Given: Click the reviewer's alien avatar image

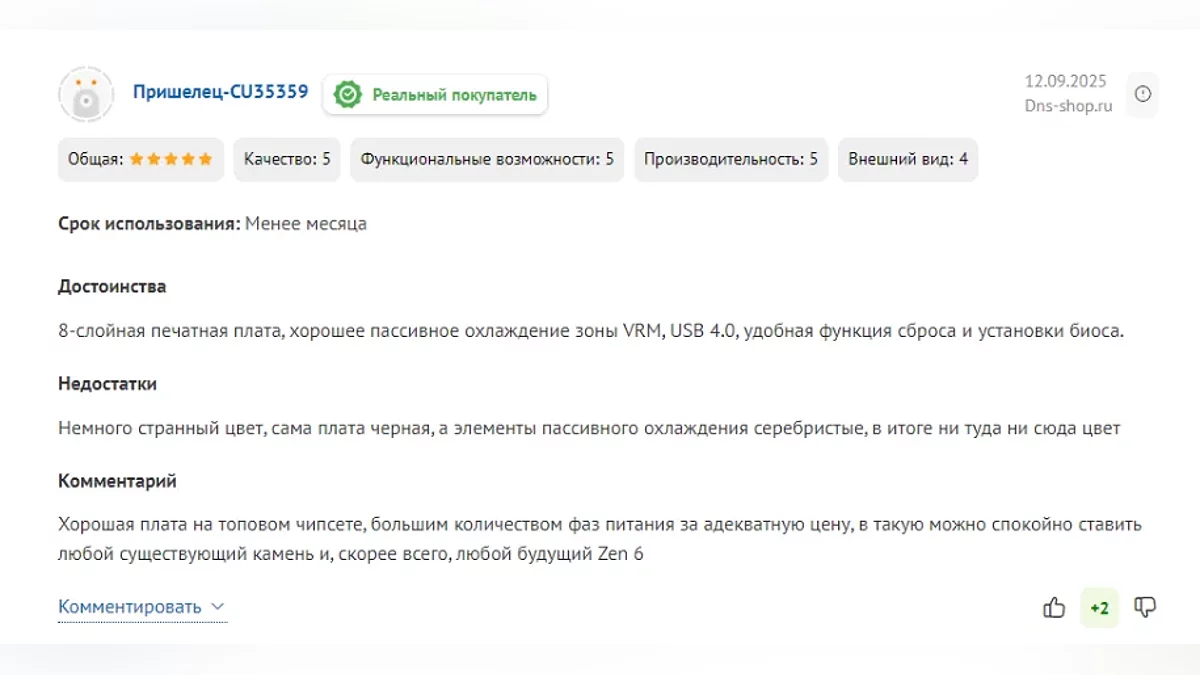Looking at the screenshot, I should 86,95.
